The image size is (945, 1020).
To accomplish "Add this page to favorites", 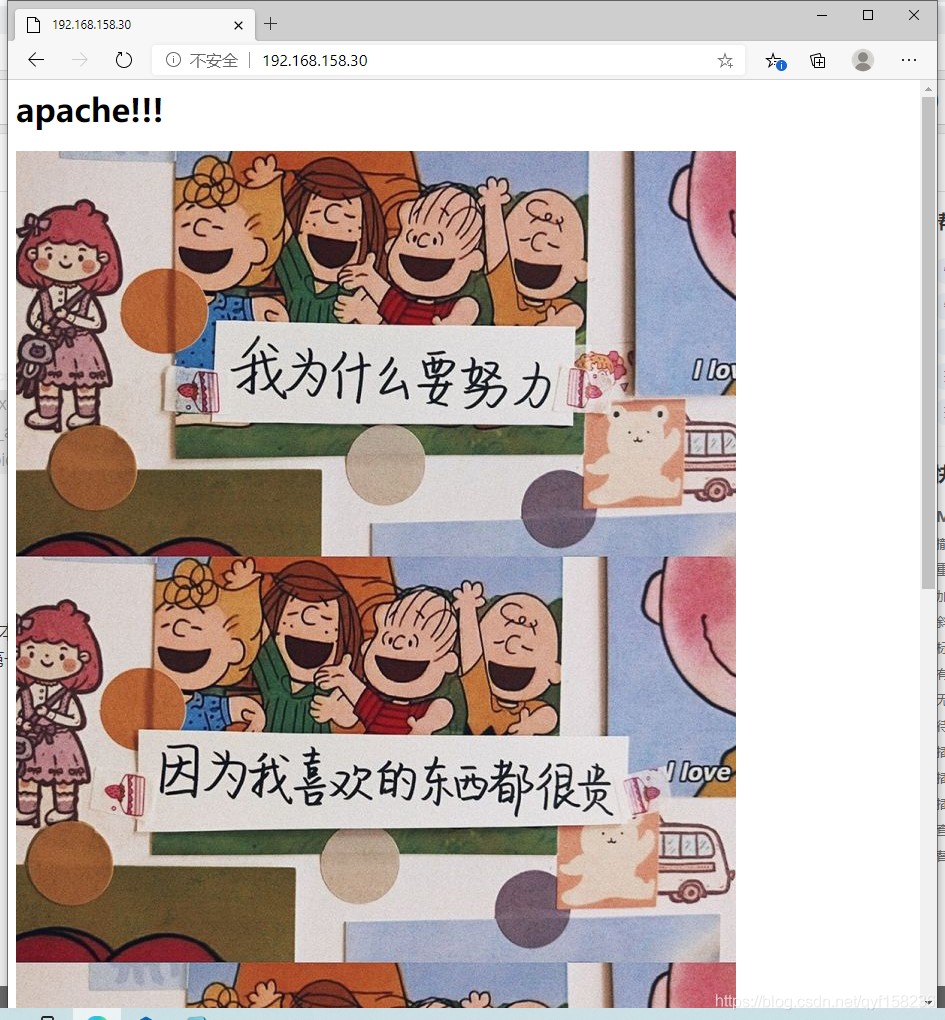I will click(725, 60).
